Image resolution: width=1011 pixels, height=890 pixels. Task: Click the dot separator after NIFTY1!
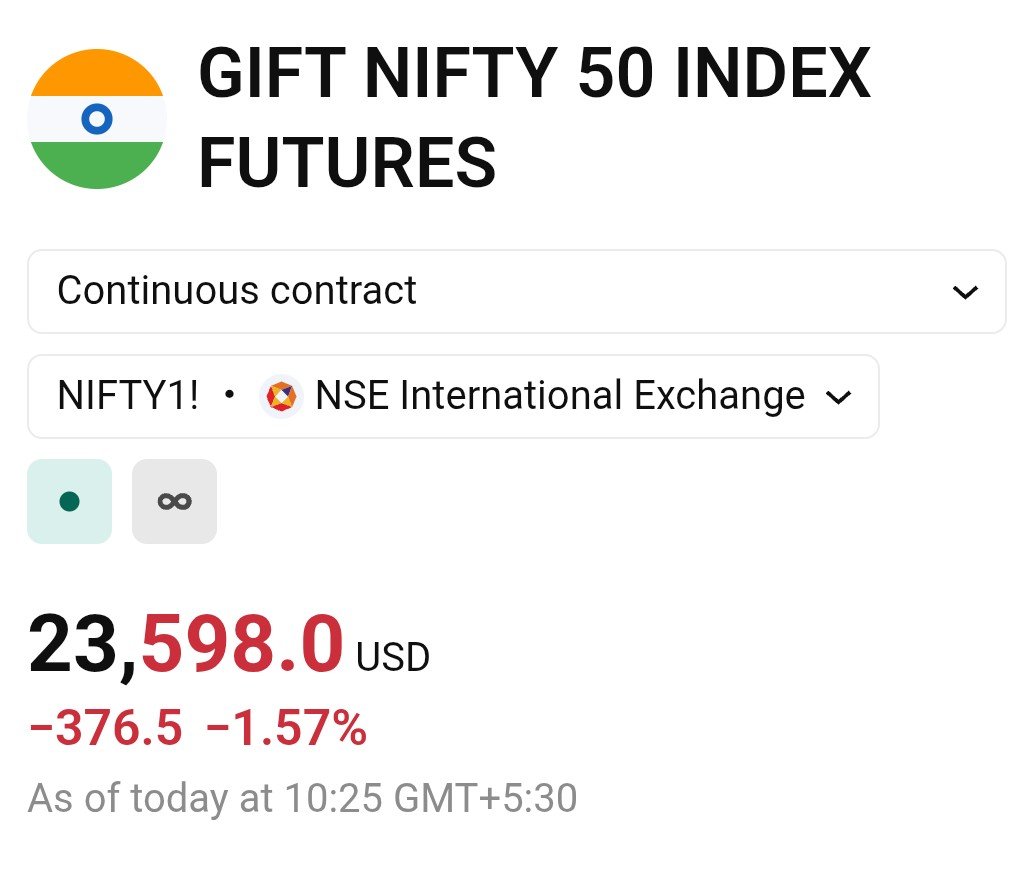(229, 393)
